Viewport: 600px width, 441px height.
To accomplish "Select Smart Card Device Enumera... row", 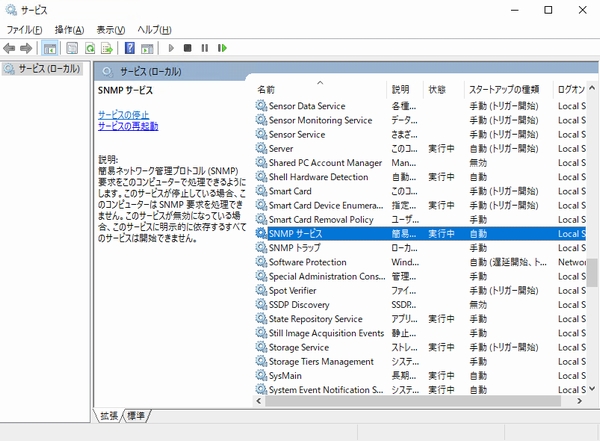I will (420, 205).
